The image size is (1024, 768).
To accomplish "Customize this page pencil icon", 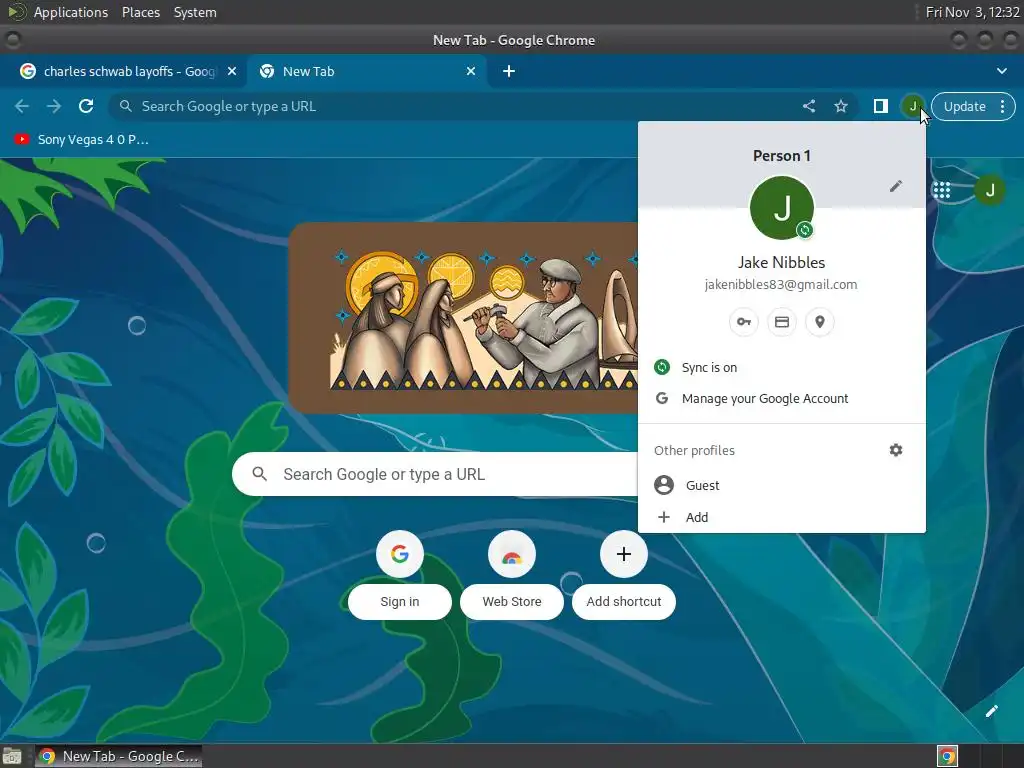I will click(991, 711).
